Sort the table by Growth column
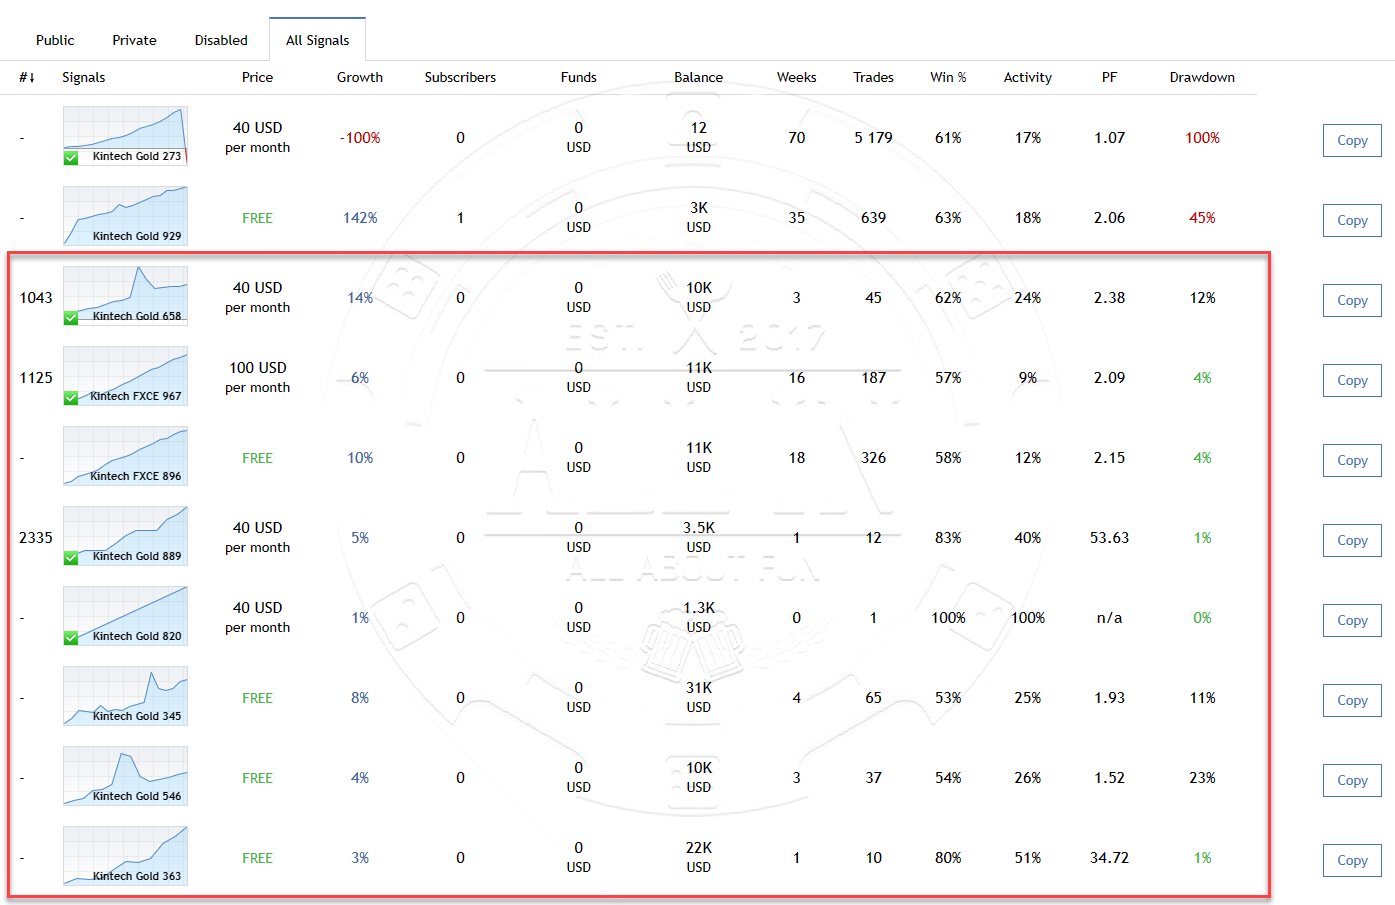 [360, 77]
